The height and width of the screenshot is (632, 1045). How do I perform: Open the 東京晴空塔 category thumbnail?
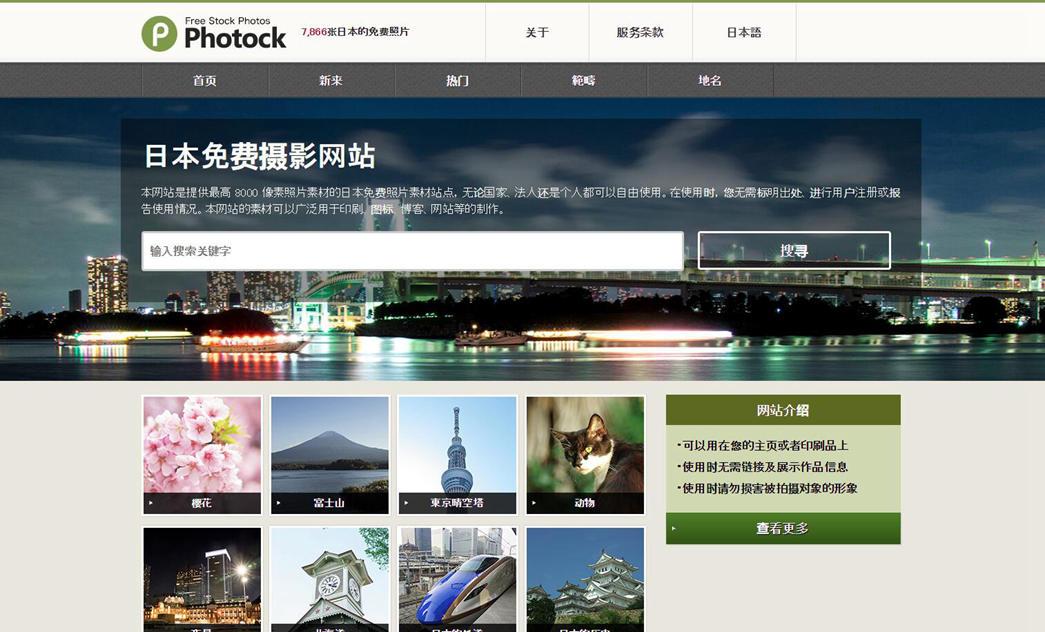tap(457, 455)
